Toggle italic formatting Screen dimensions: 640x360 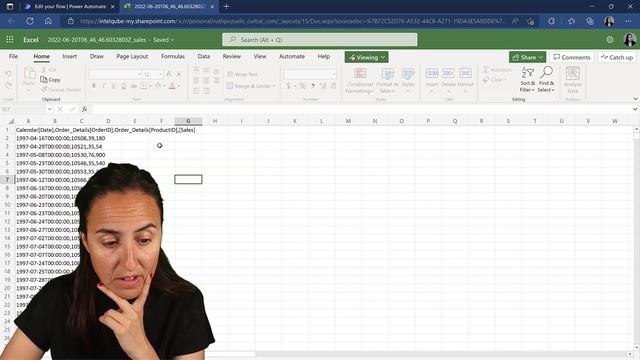pyautogui.click(x=103, y=86)
